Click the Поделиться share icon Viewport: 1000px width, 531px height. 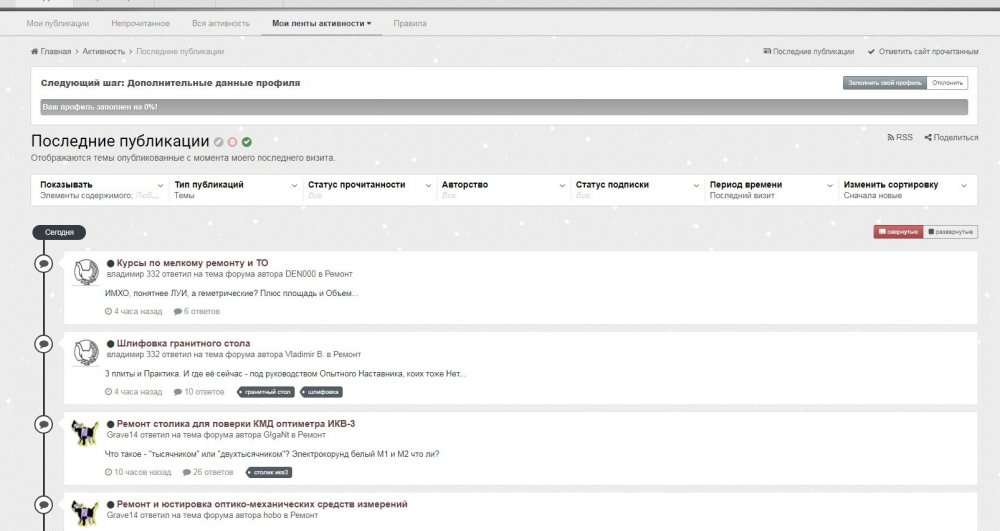[929, 137]
